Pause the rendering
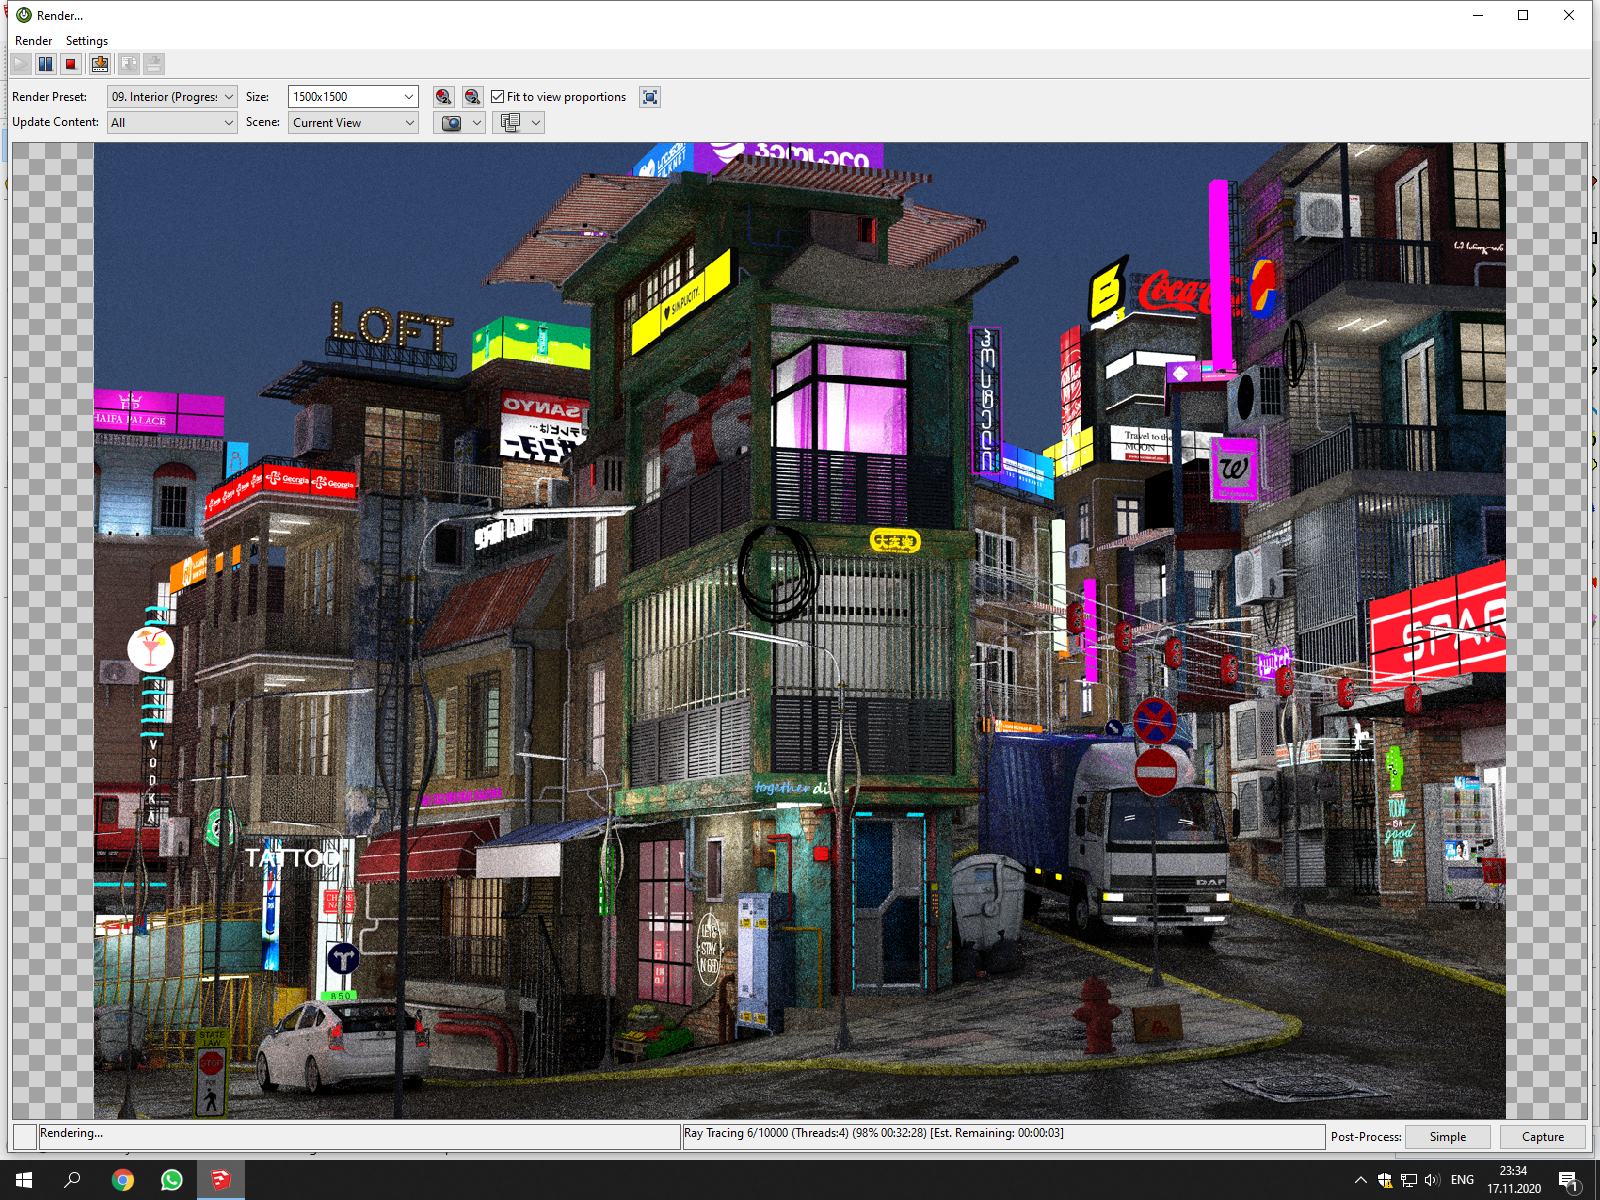Screen dimensions: 1600x1200 (x=46, y=64)
